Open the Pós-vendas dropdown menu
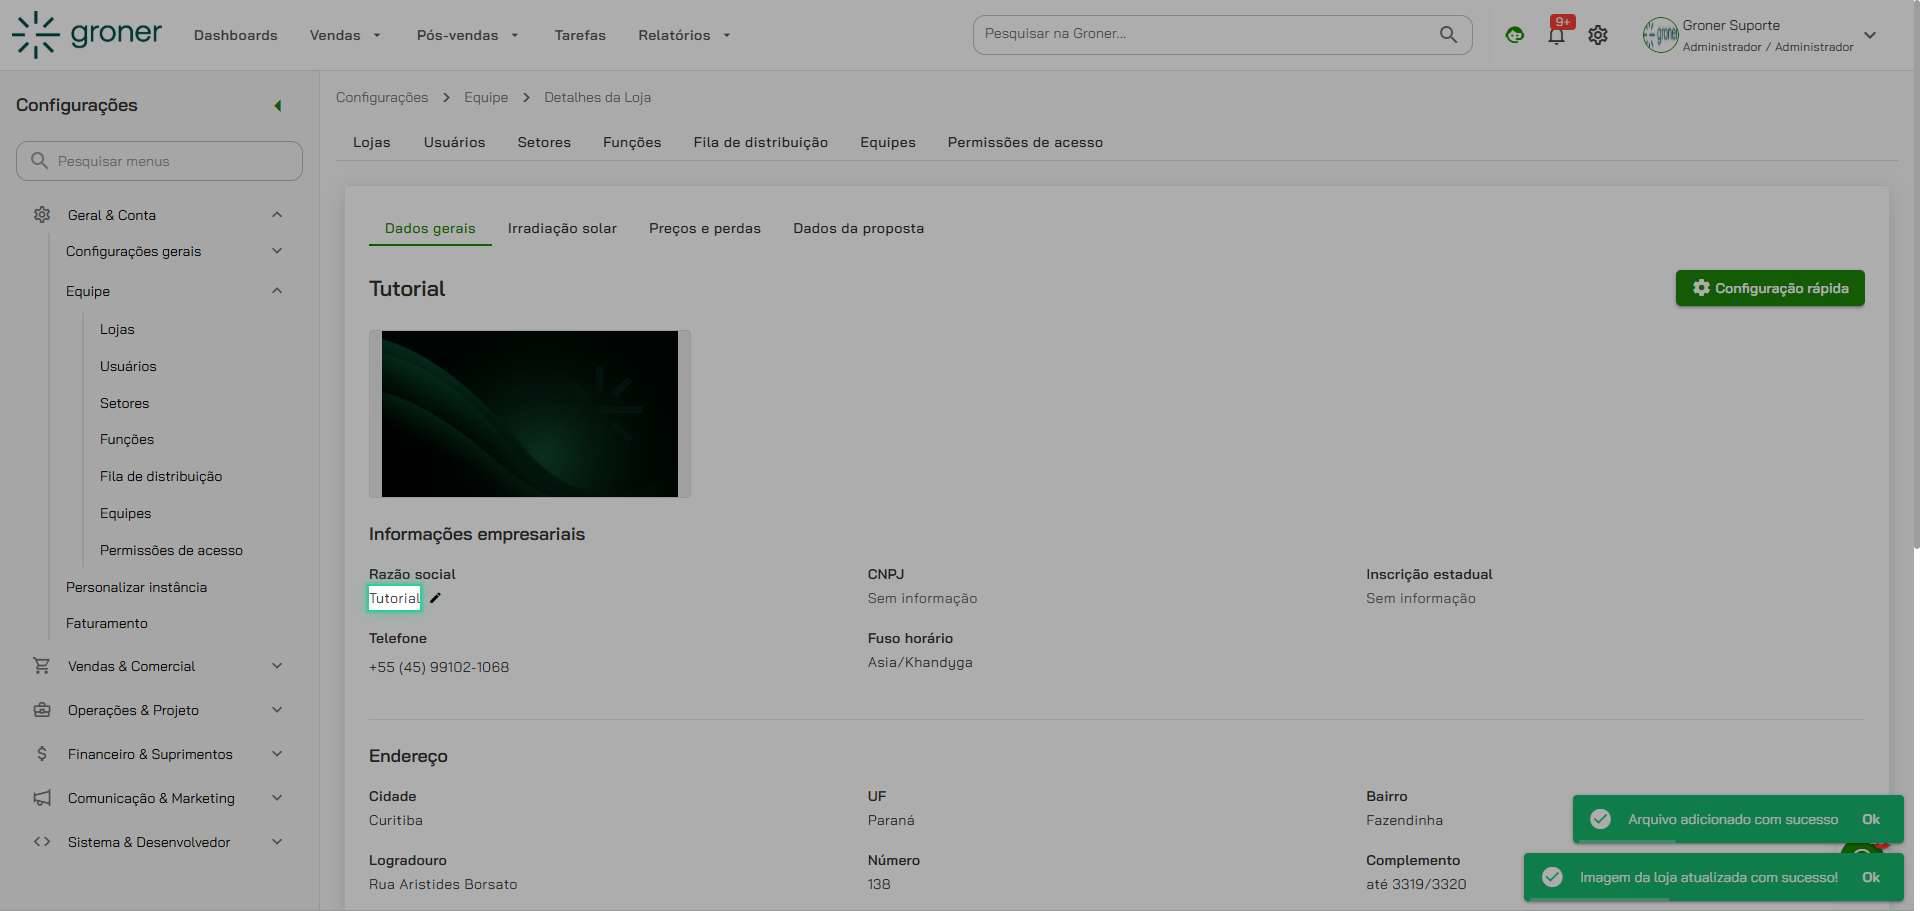 [x=467, y=35]
